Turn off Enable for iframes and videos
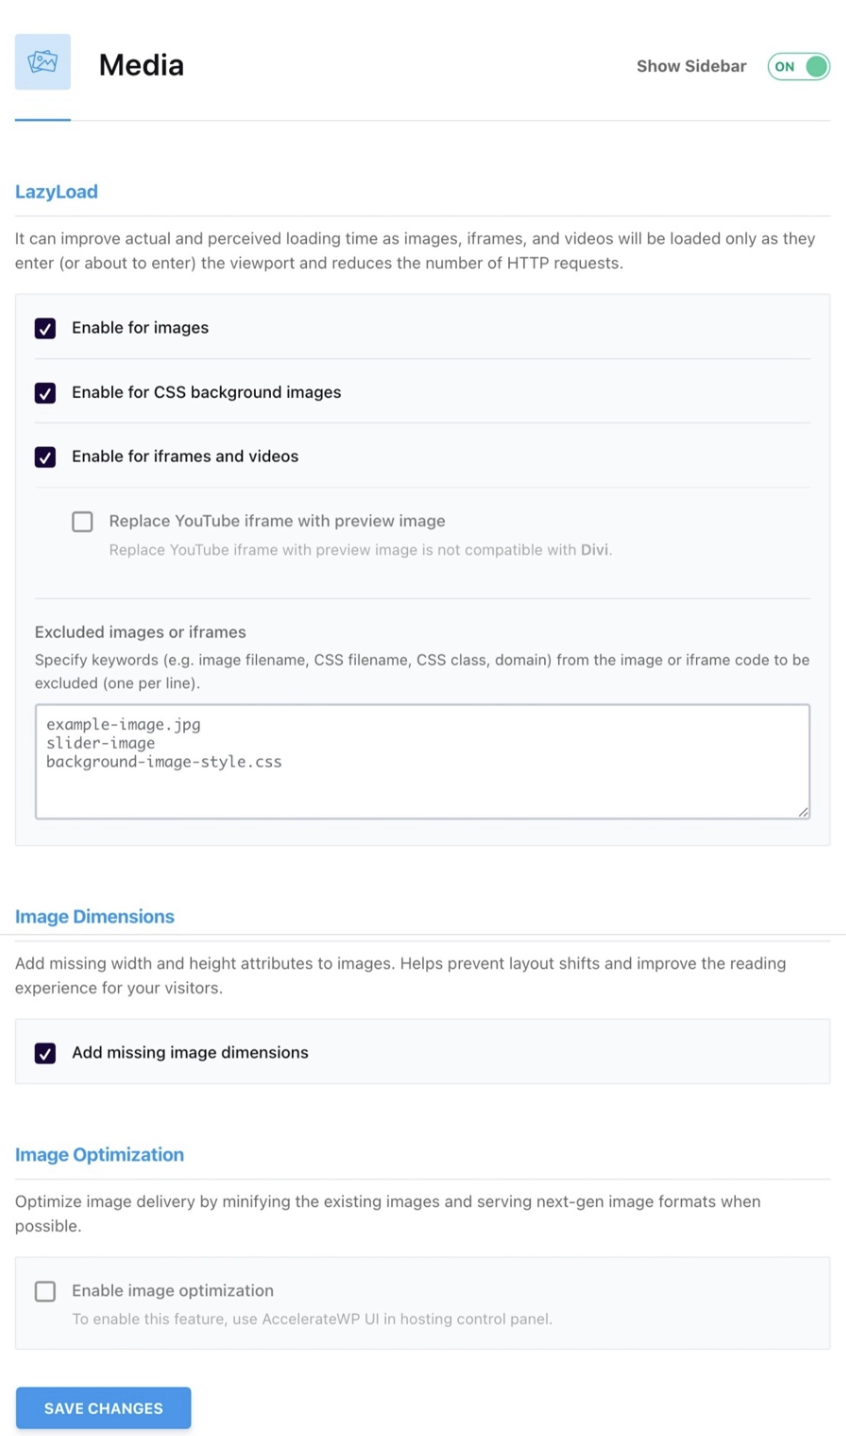 coord(44,456)
